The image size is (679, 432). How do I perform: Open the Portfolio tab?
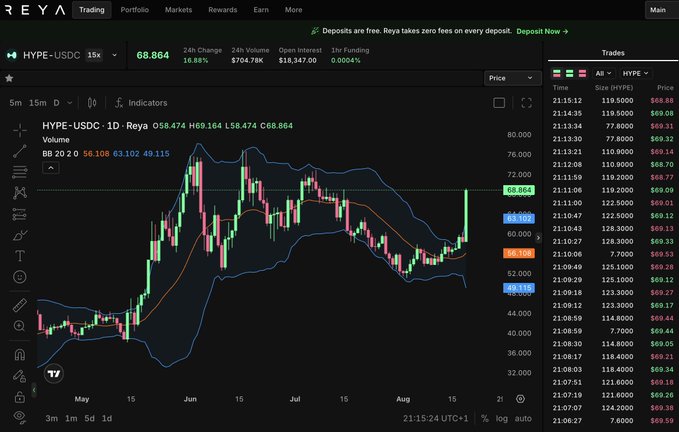pyautogui.click(x=135, y=10)
